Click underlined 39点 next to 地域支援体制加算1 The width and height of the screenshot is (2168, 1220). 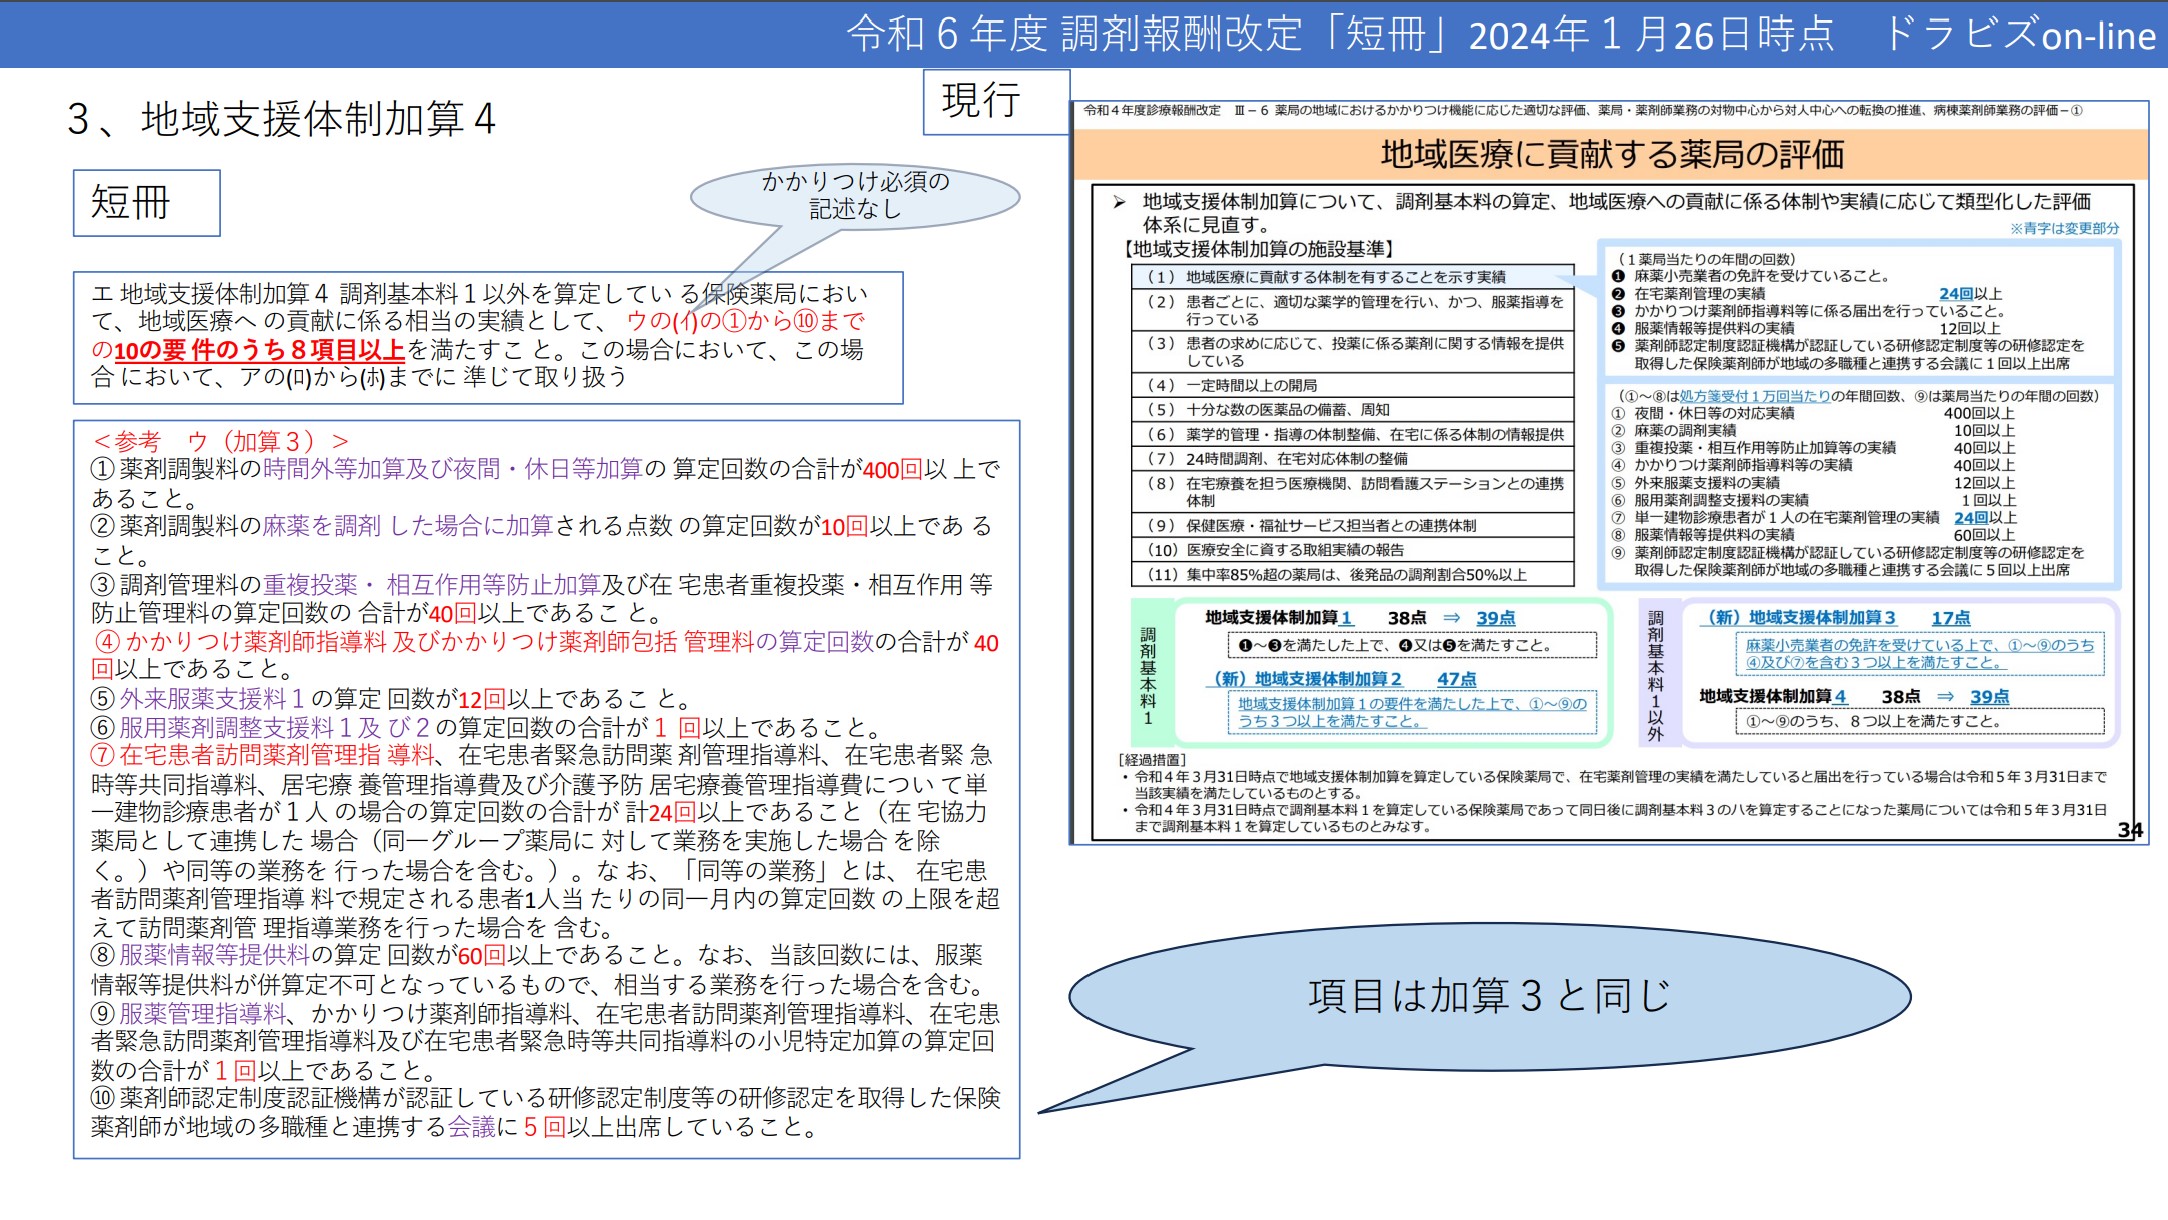(1495, 618)
